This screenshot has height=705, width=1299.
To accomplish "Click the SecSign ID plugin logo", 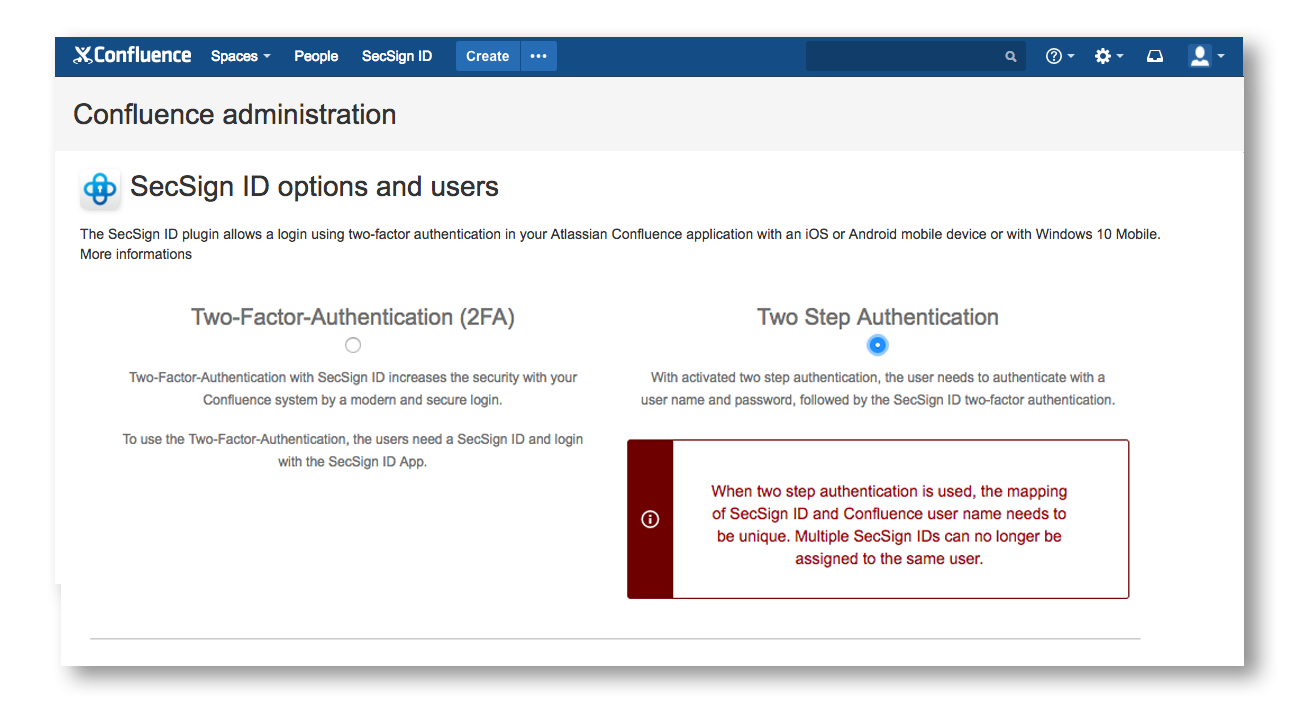I will (x=99, y=187).
